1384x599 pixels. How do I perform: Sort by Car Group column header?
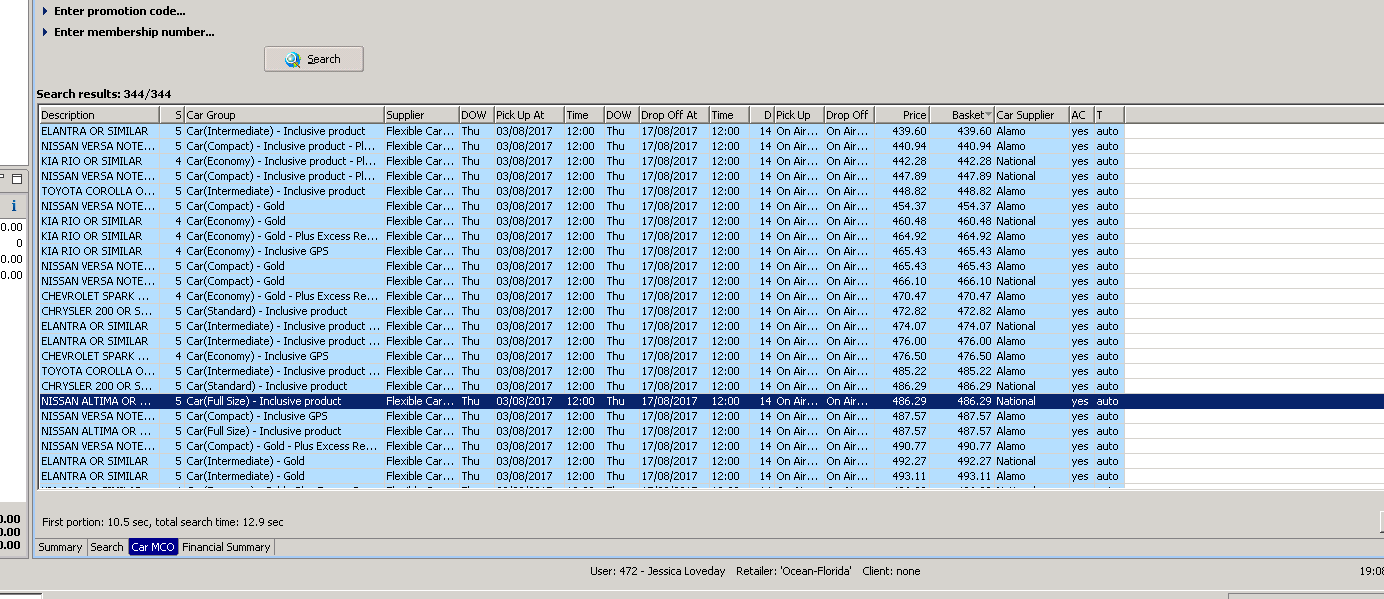pyautogui.click(x=284, y=115)
